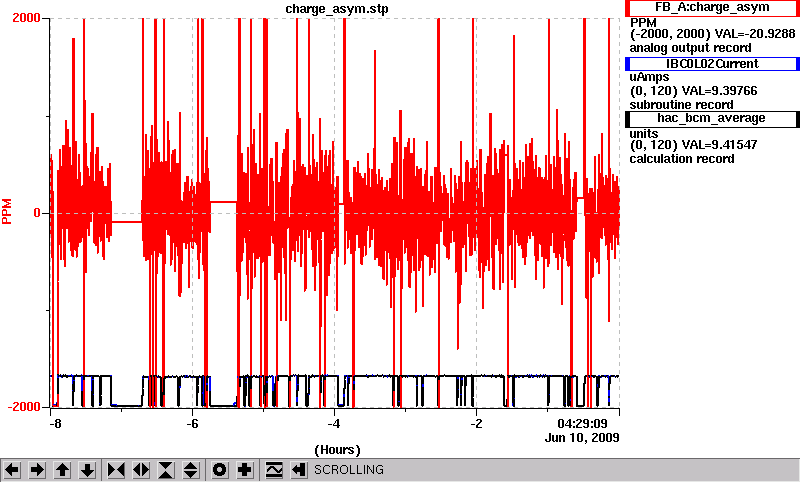Click the SCROLLING status label
This screenshot has width=800, height=482.
(x=348, y=470)
